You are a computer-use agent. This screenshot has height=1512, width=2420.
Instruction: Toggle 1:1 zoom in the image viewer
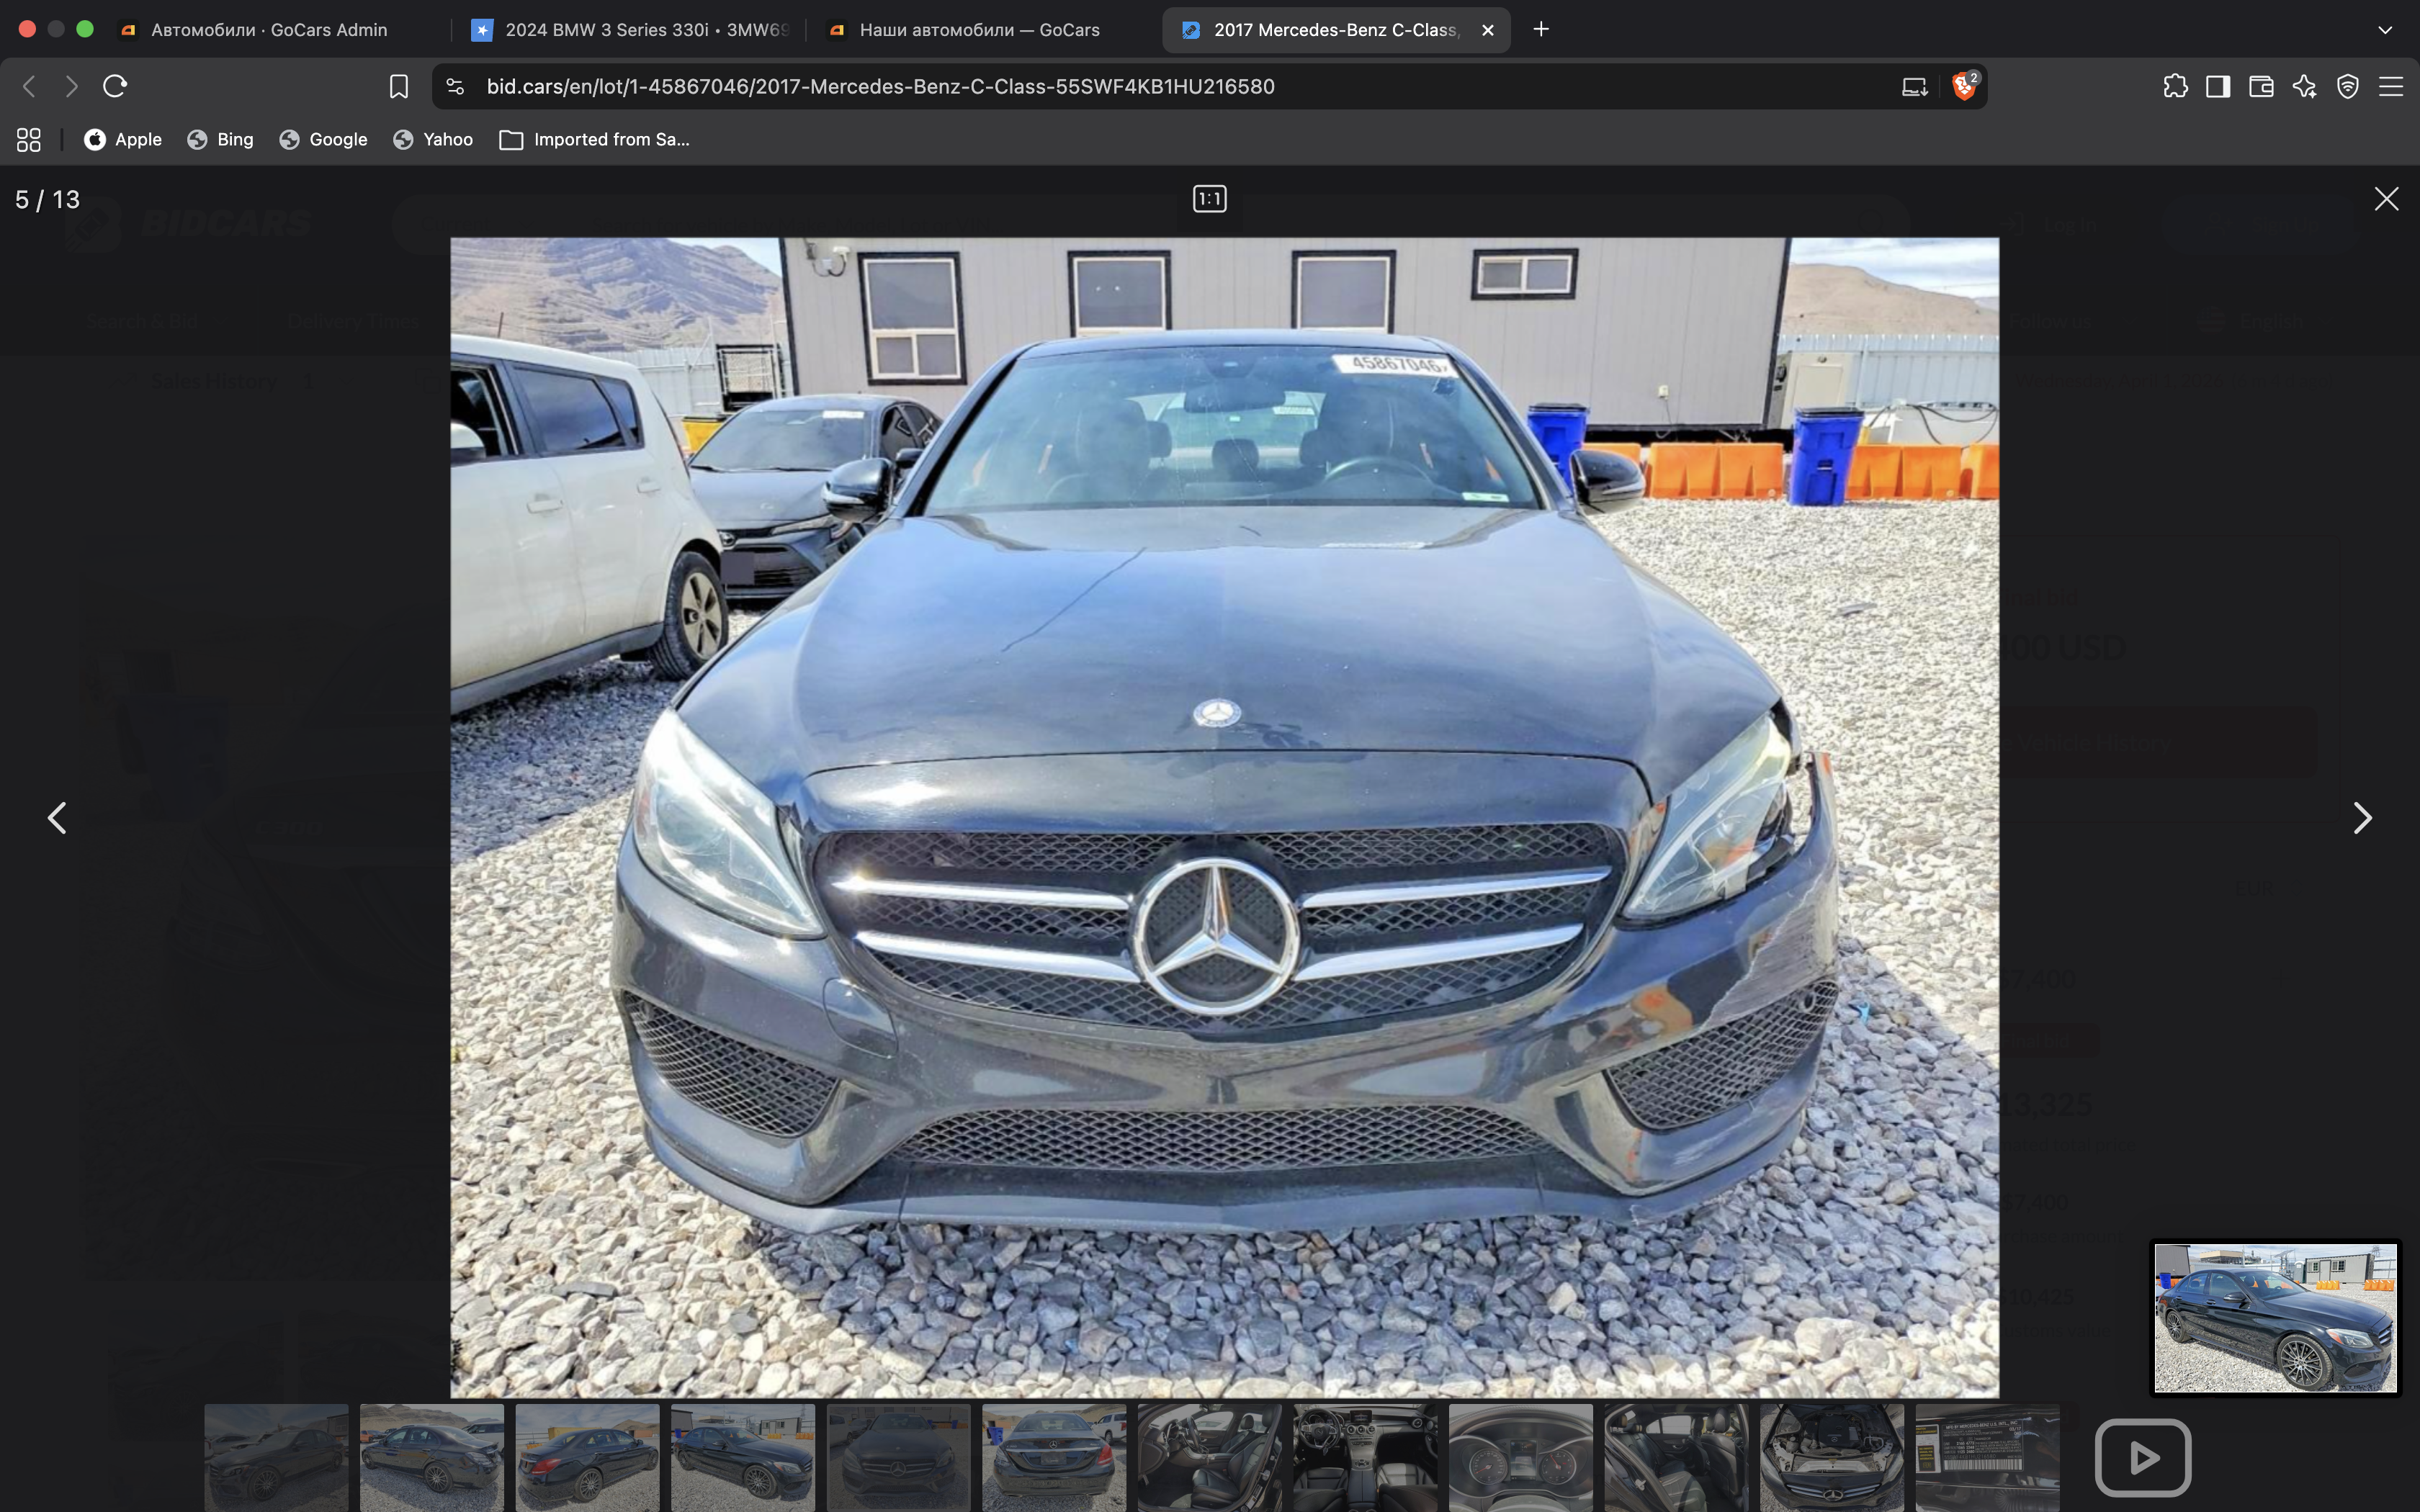pyautogui.click(x=1210, y=199)
